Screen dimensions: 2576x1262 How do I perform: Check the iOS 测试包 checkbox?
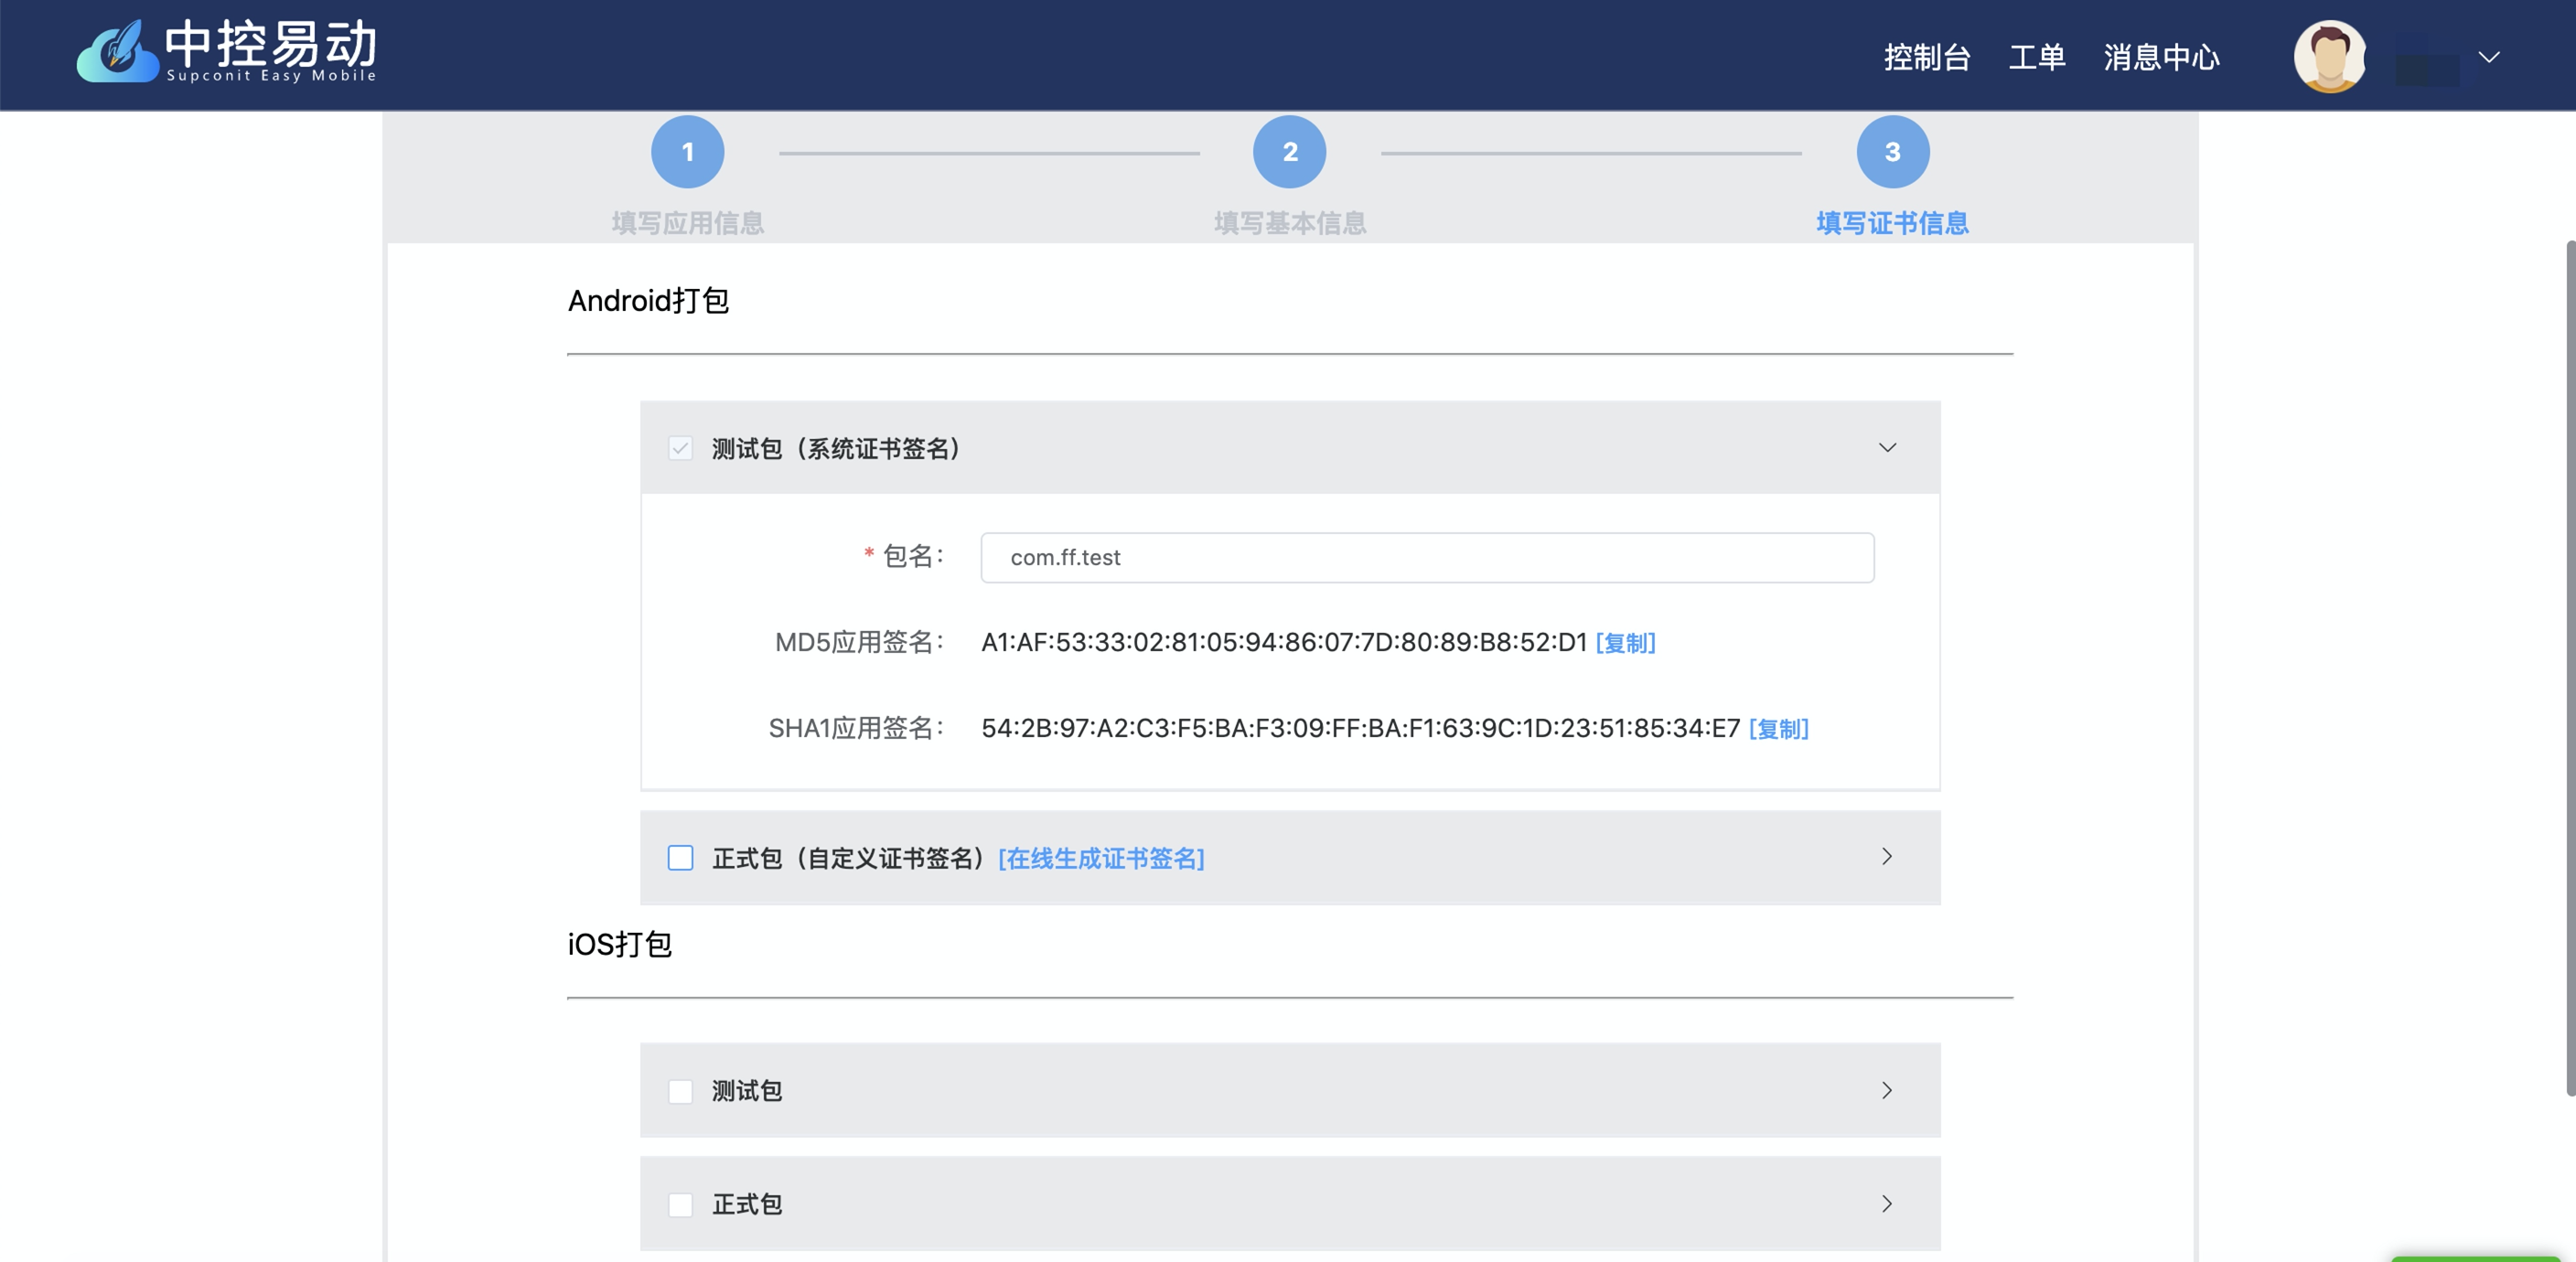(680, 1091)
